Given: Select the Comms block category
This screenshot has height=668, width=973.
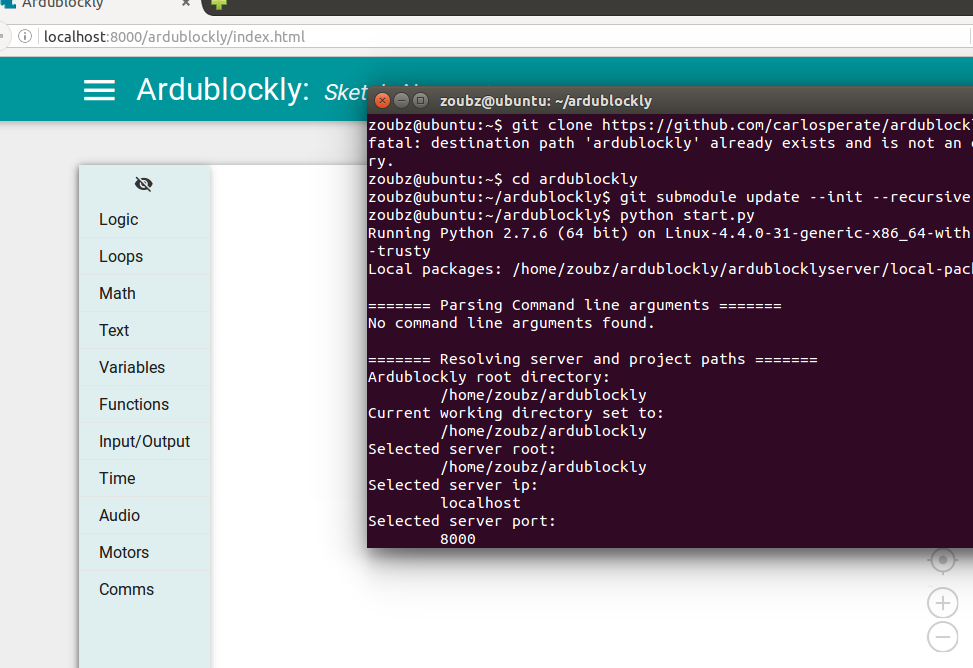Looking at the screenshot, I should [x=144, y=589].
